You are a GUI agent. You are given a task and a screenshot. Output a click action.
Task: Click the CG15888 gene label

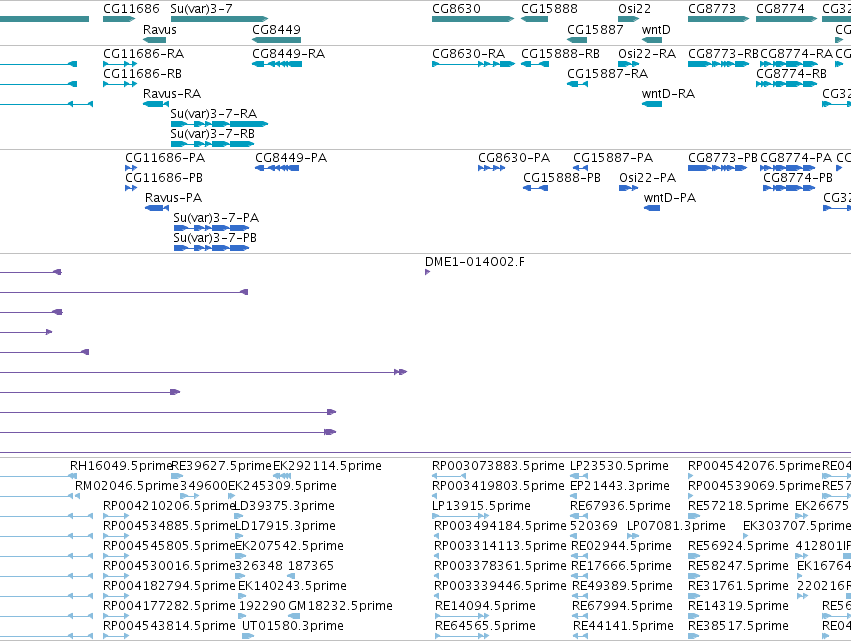[549, 9]
